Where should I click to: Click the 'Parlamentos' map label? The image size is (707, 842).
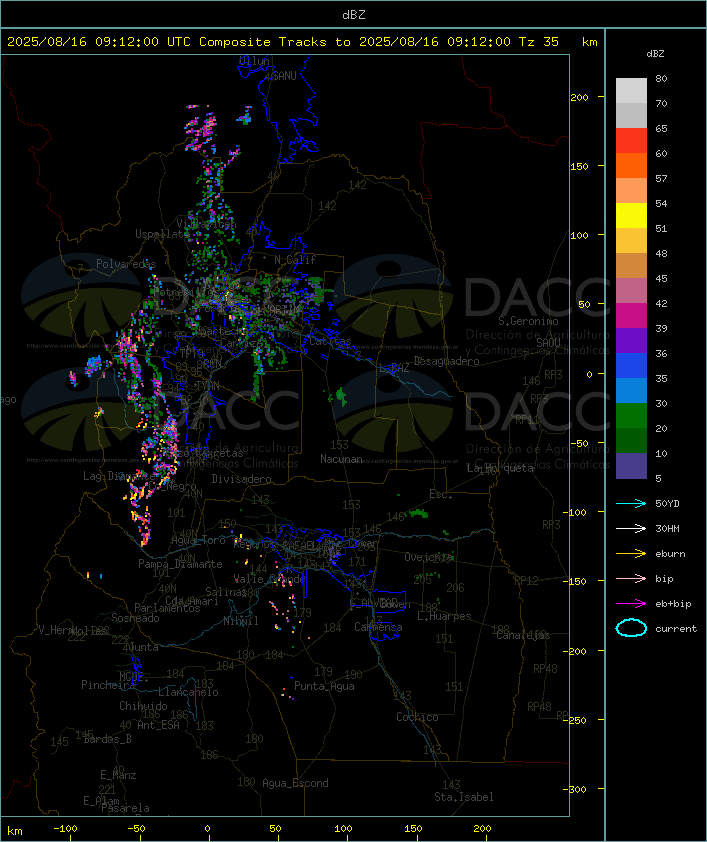167,608
